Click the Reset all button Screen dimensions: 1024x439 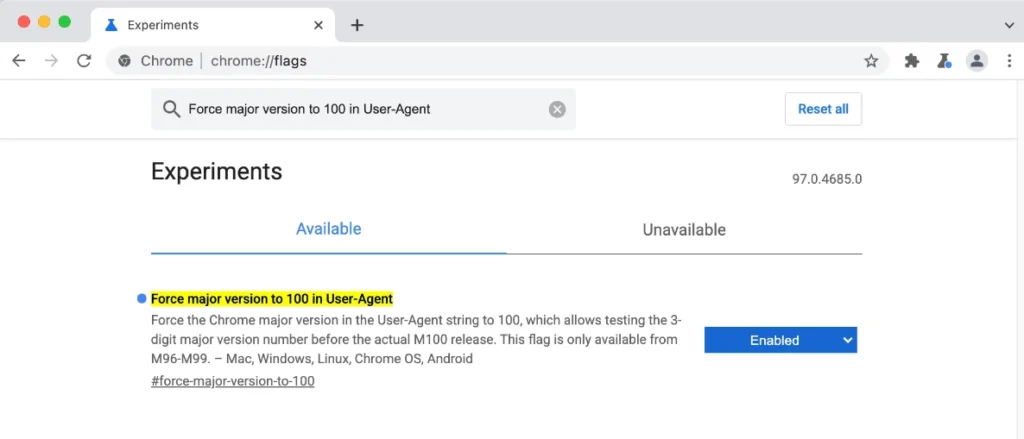(823, 109)
